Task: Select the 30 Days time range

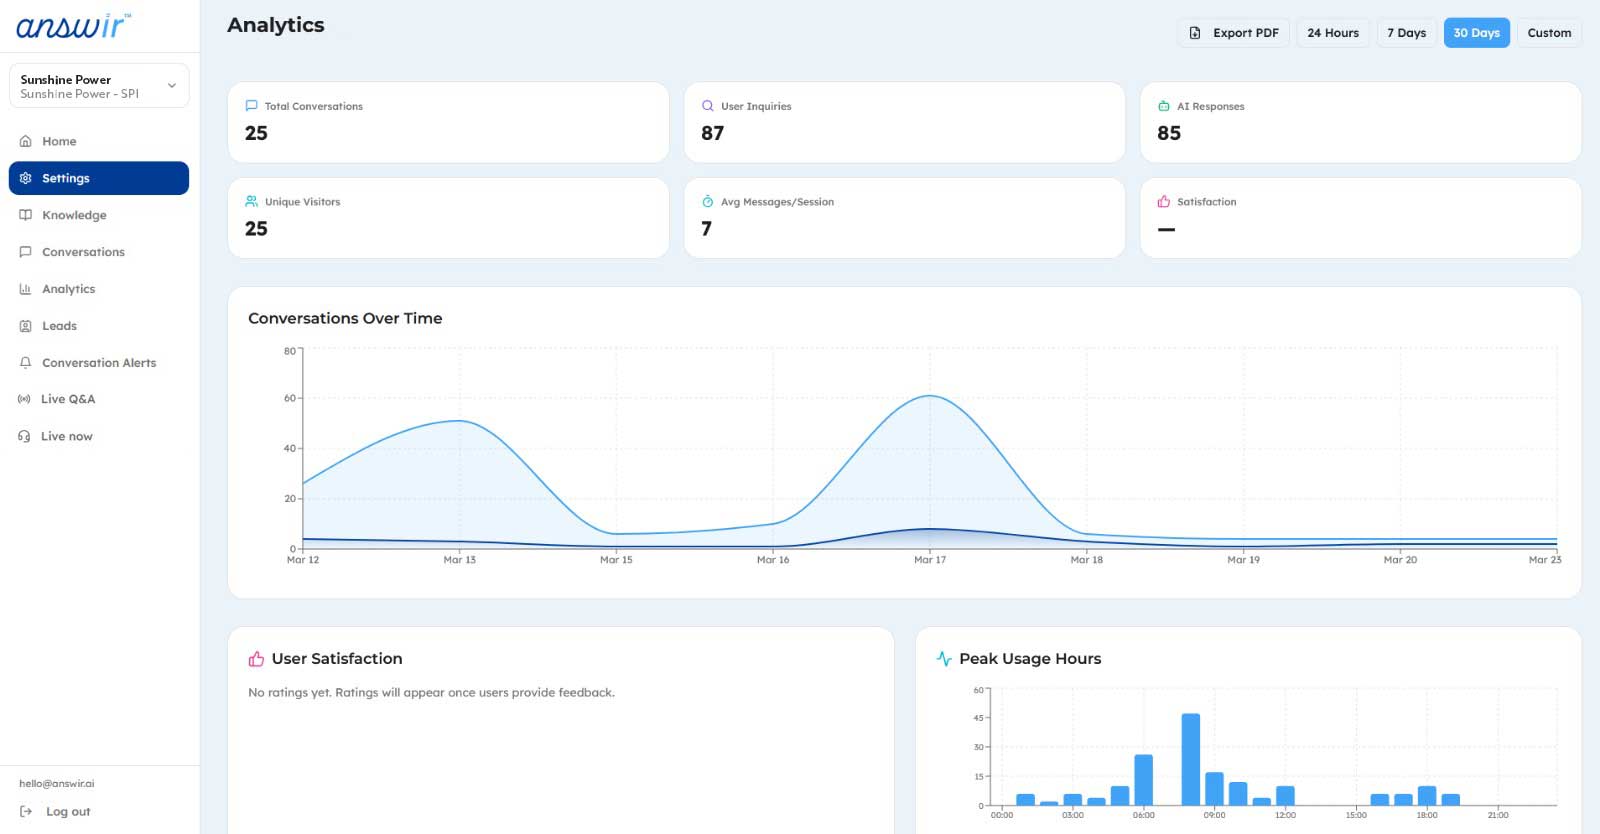Action: point(1477,33)
